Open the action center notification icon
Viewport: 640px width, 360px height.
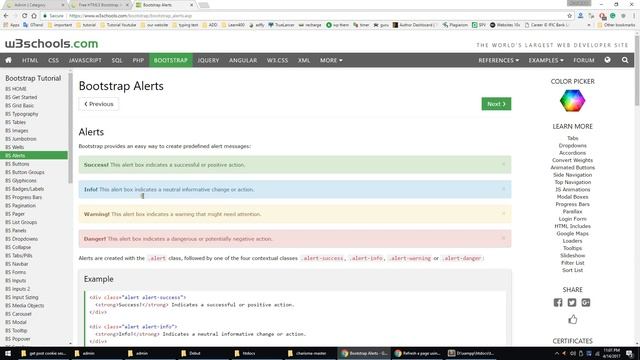pos(630,353)
